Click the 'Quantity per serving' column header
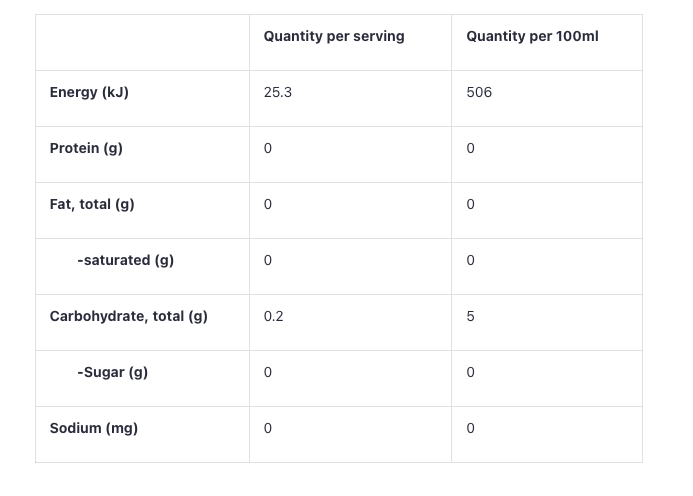693x496 pixels. click(x=334, y=36)
